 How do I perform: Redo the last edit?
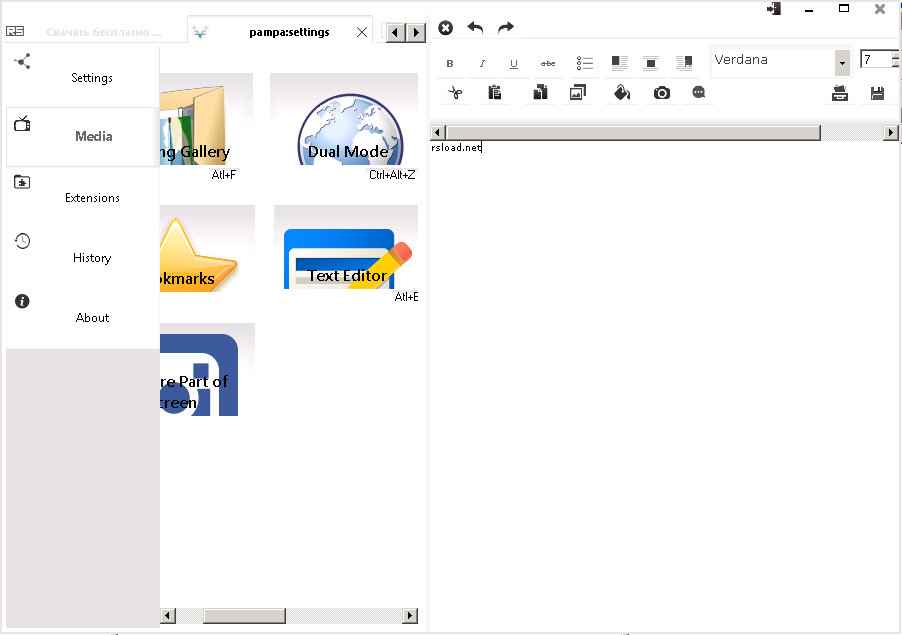pos(506,27)
